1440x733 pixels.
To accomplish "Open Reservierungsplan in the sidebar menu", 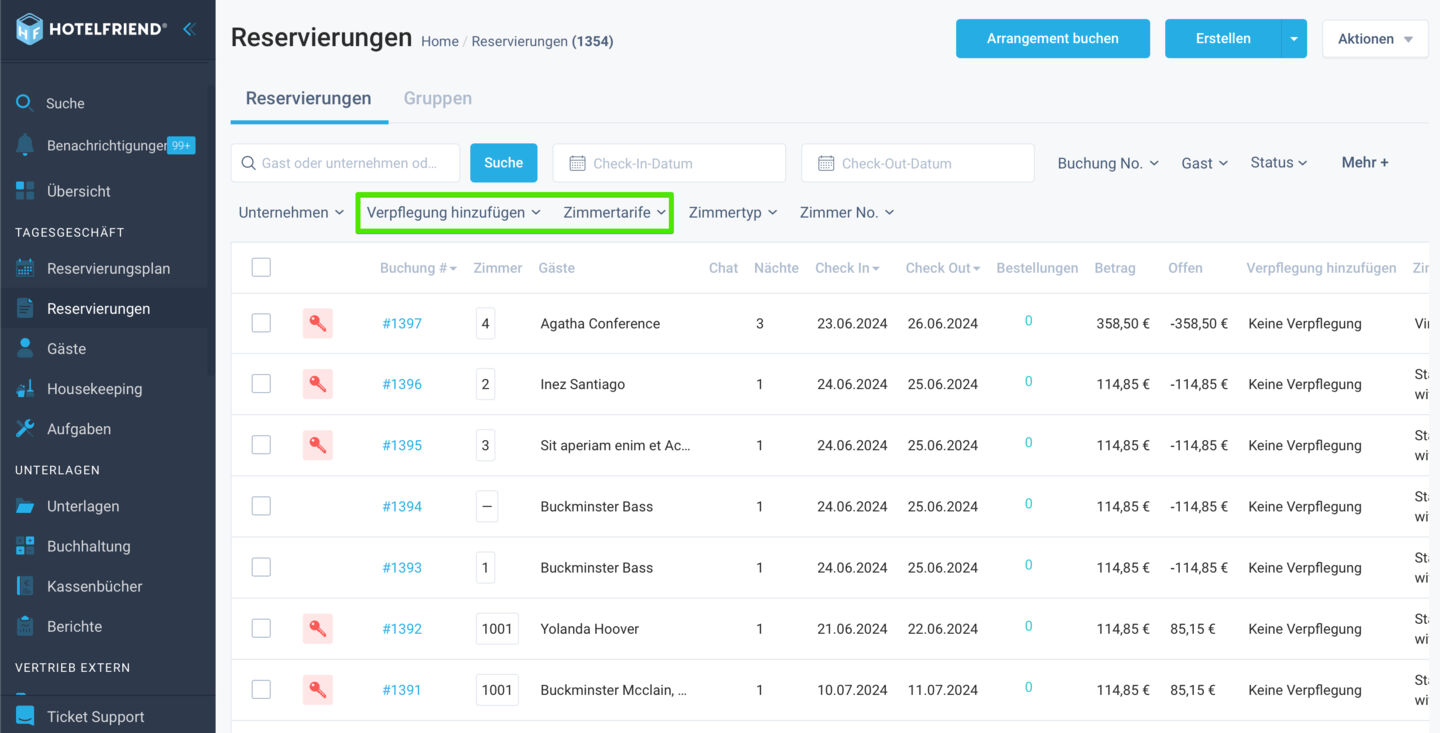I will tap(107, 268).
